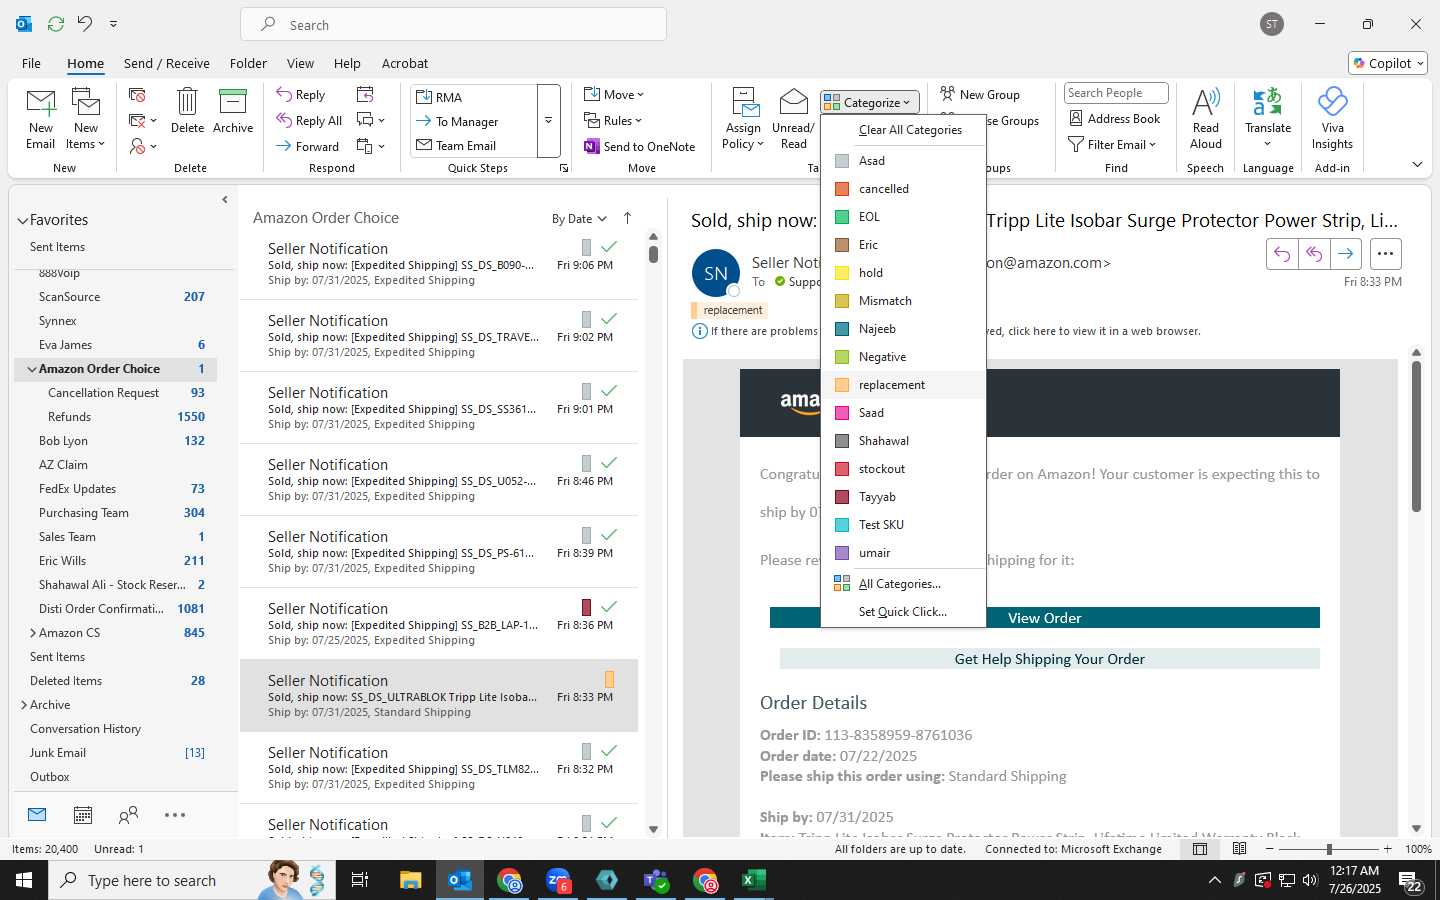Toggle completion check on Fri 9:02 PM email
Image resolution: width=1440 pixels, height=900 pixels.
click(x=609, y=319)
